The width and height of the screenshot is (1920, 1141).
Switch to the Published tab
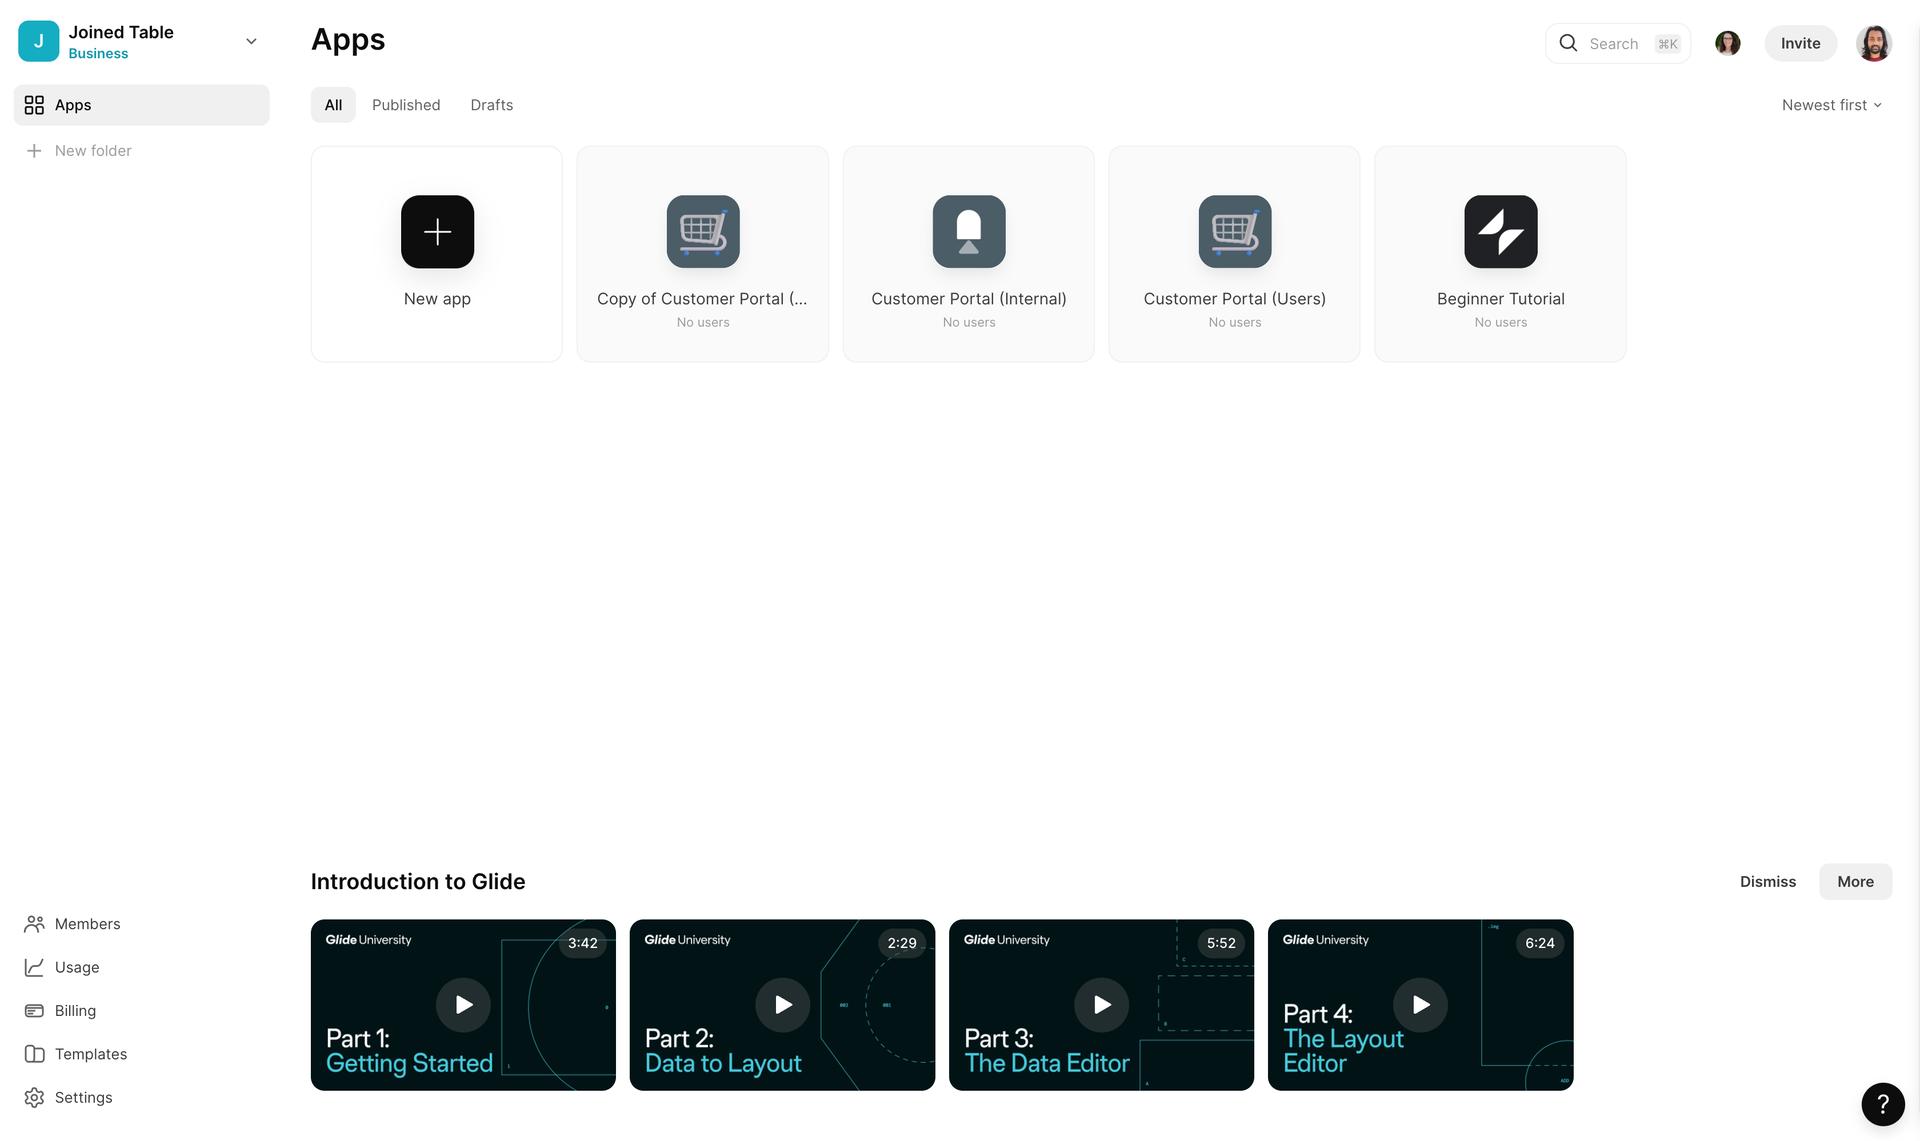point(406,105)
